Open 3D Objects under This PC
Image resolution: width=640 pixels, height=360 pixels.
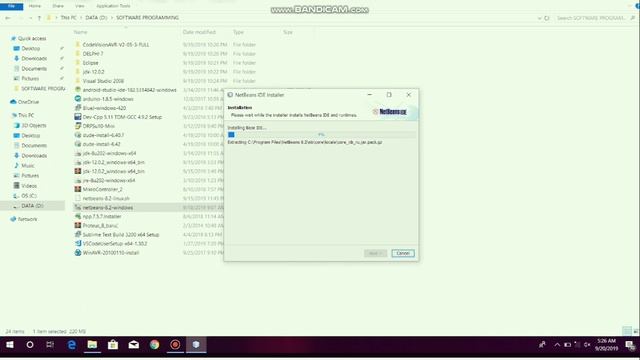34,126
